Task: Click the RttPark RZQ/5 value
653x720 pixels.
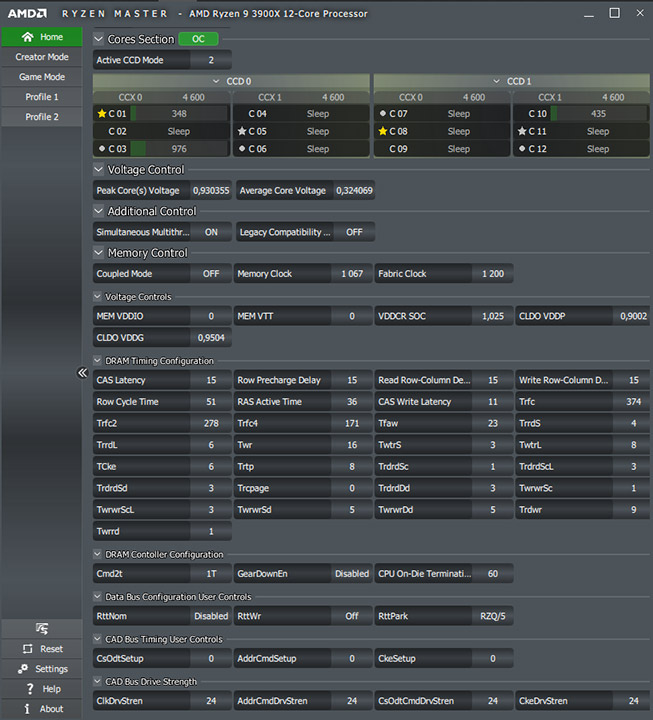Action: point(493,616)
